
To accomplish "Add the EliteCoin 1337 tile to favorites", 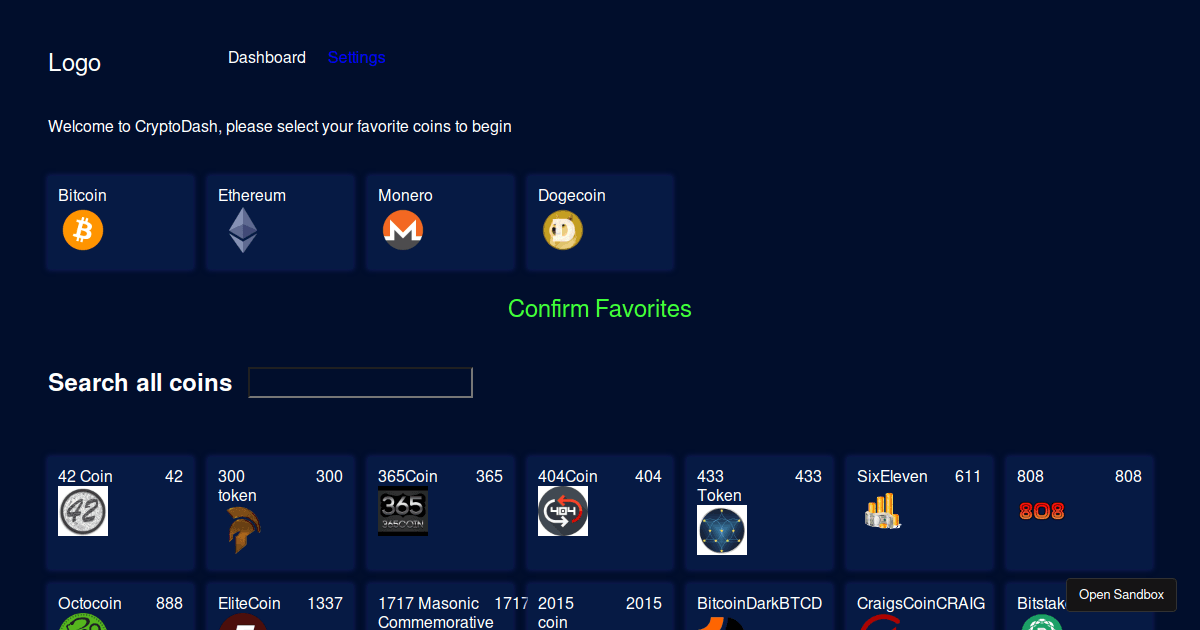I will 280,606.
